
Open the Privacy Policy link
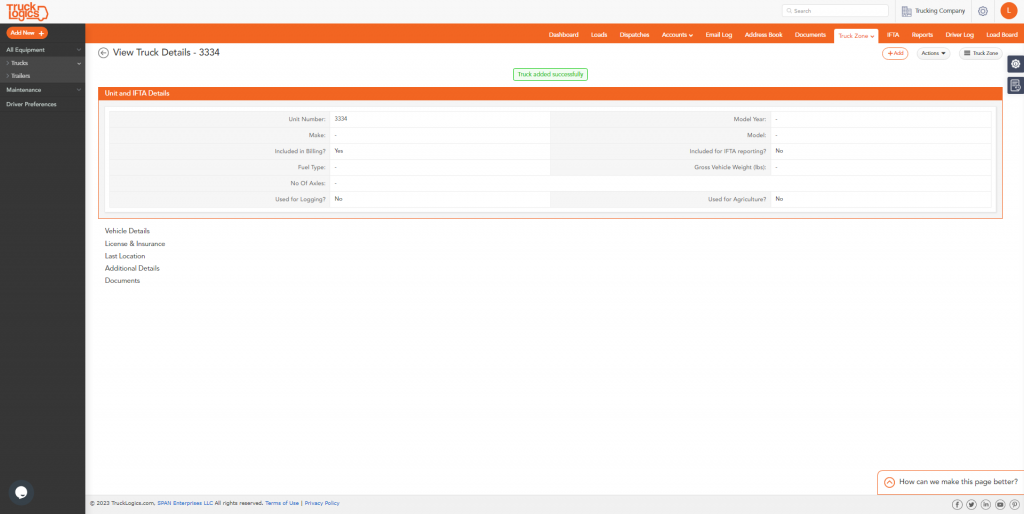(322, 503)
